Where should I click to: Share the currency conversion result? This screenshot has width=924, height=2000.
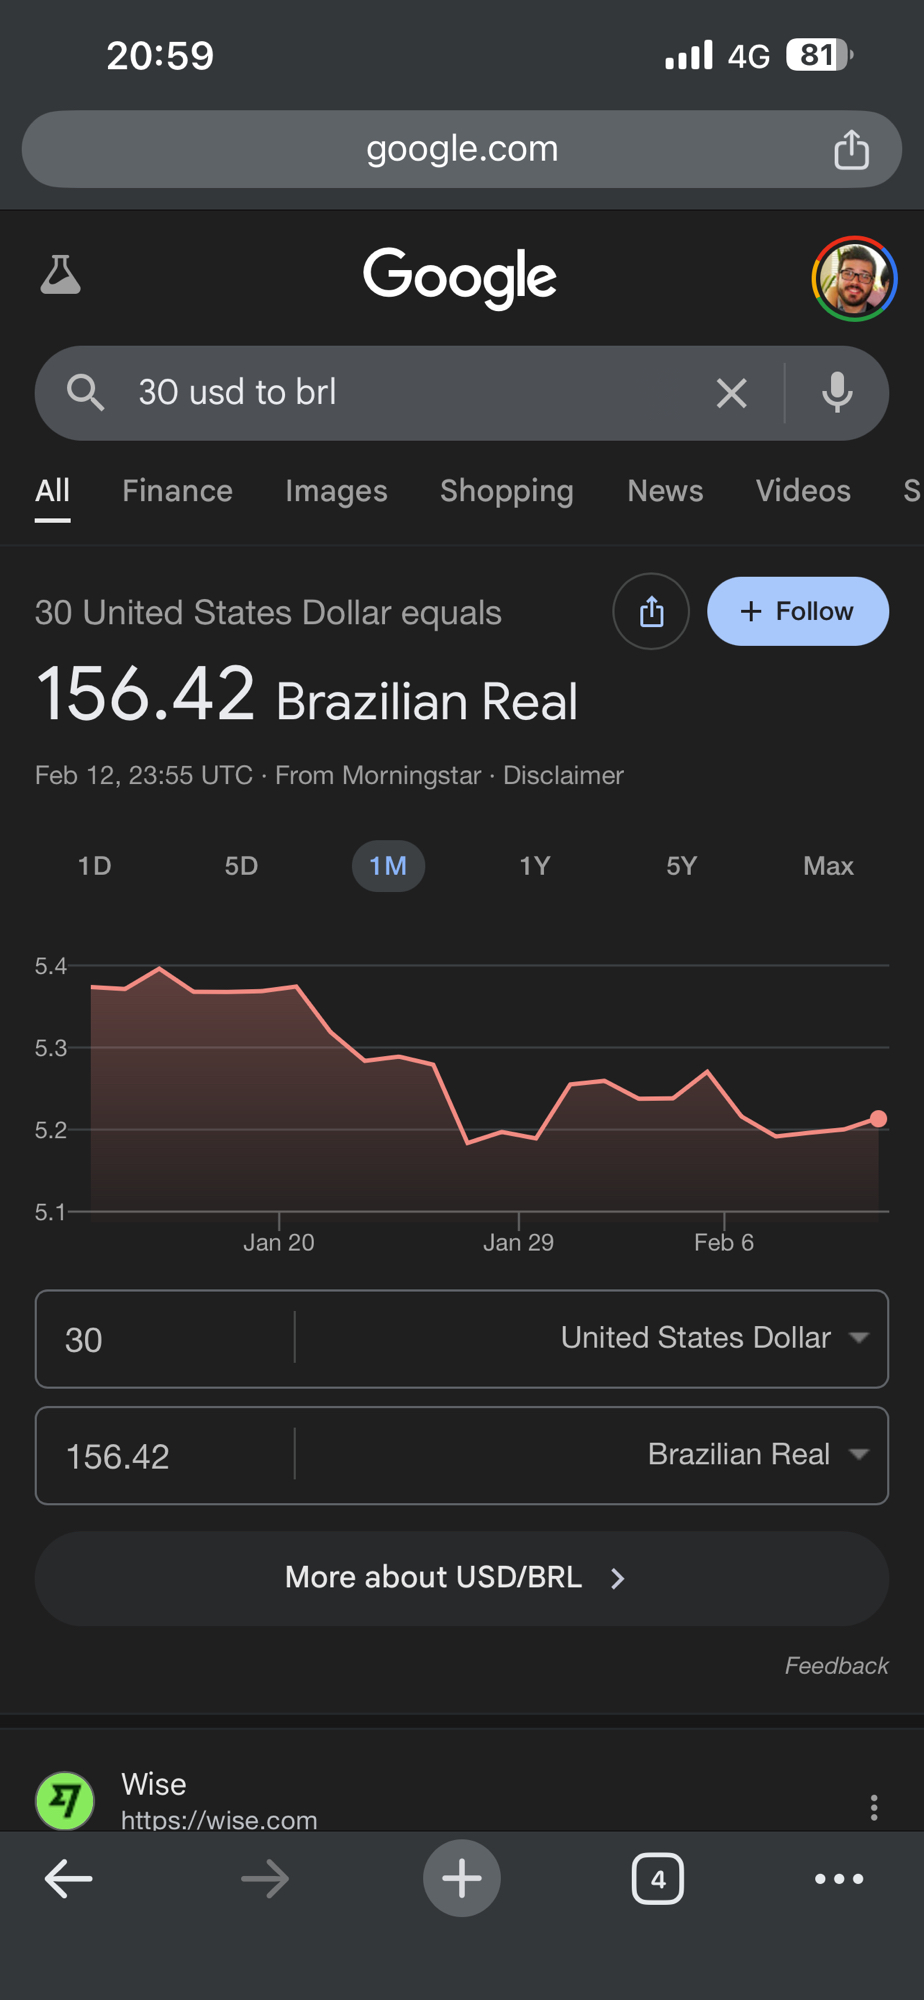tap(651, 611)
